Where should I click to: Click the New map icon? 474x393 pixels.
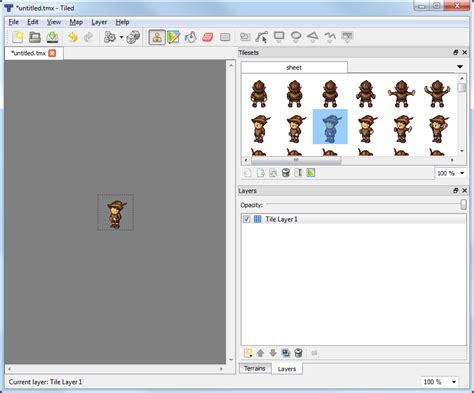pos(18,37)
